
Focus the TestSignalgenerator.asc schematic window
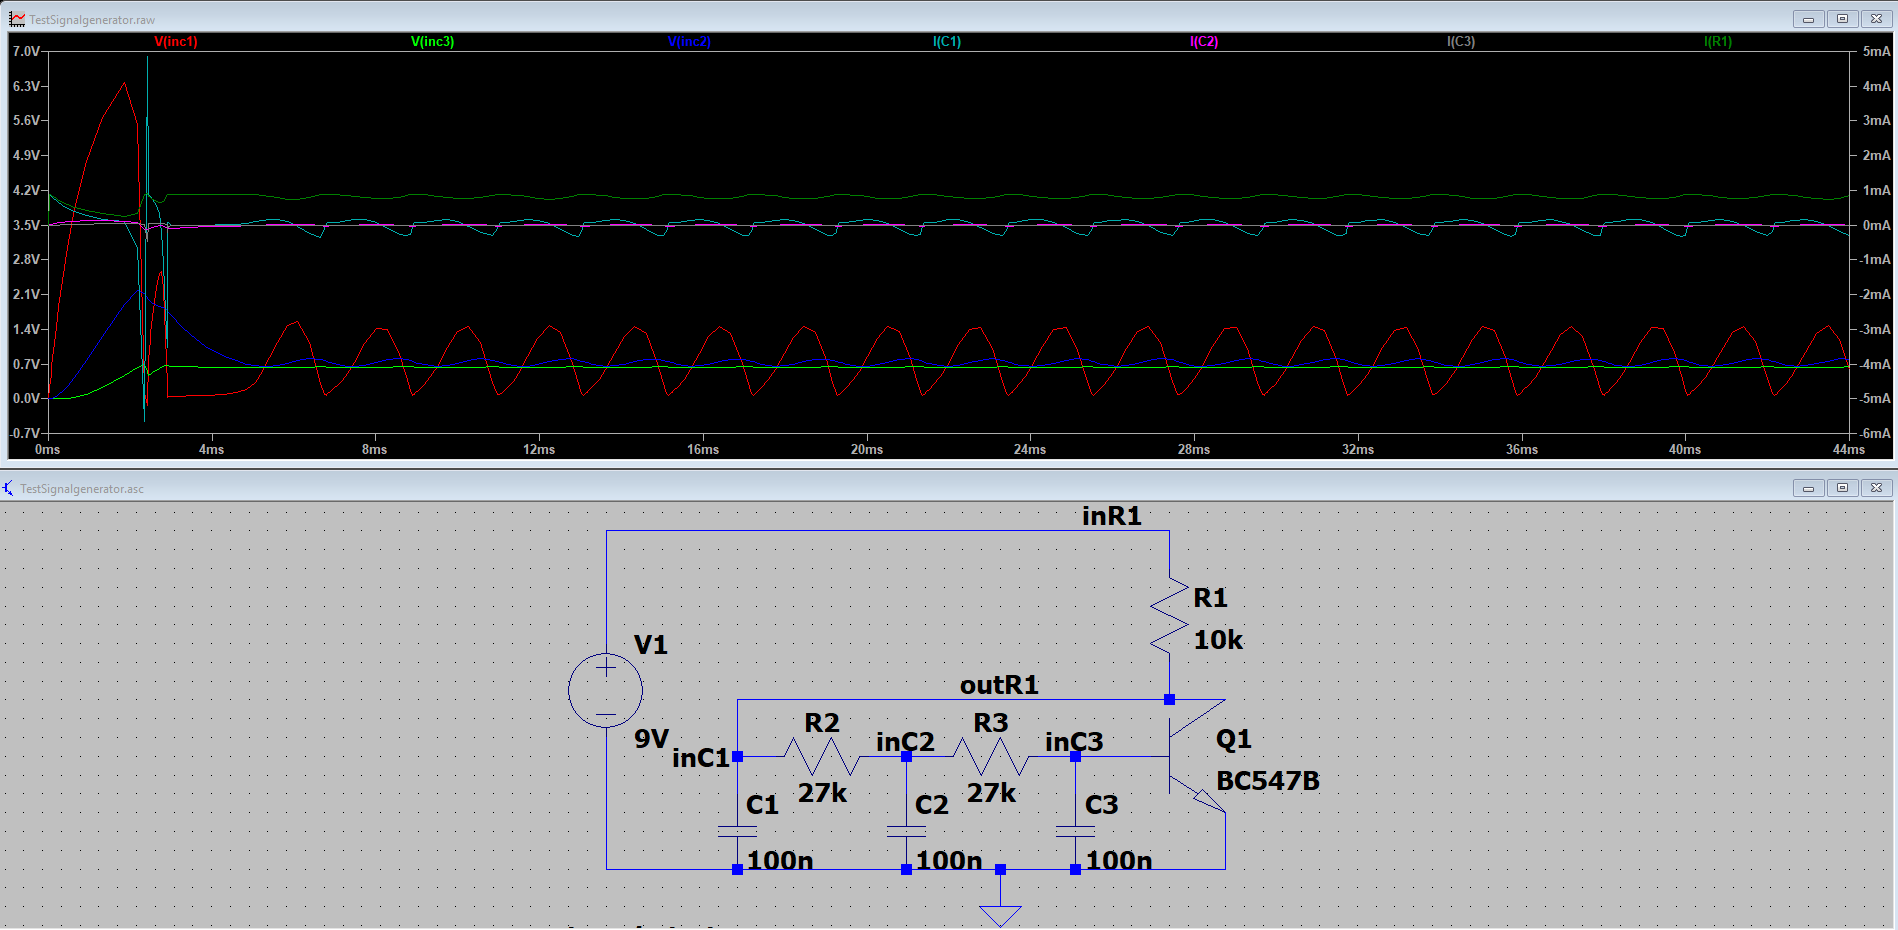(600, 488)
